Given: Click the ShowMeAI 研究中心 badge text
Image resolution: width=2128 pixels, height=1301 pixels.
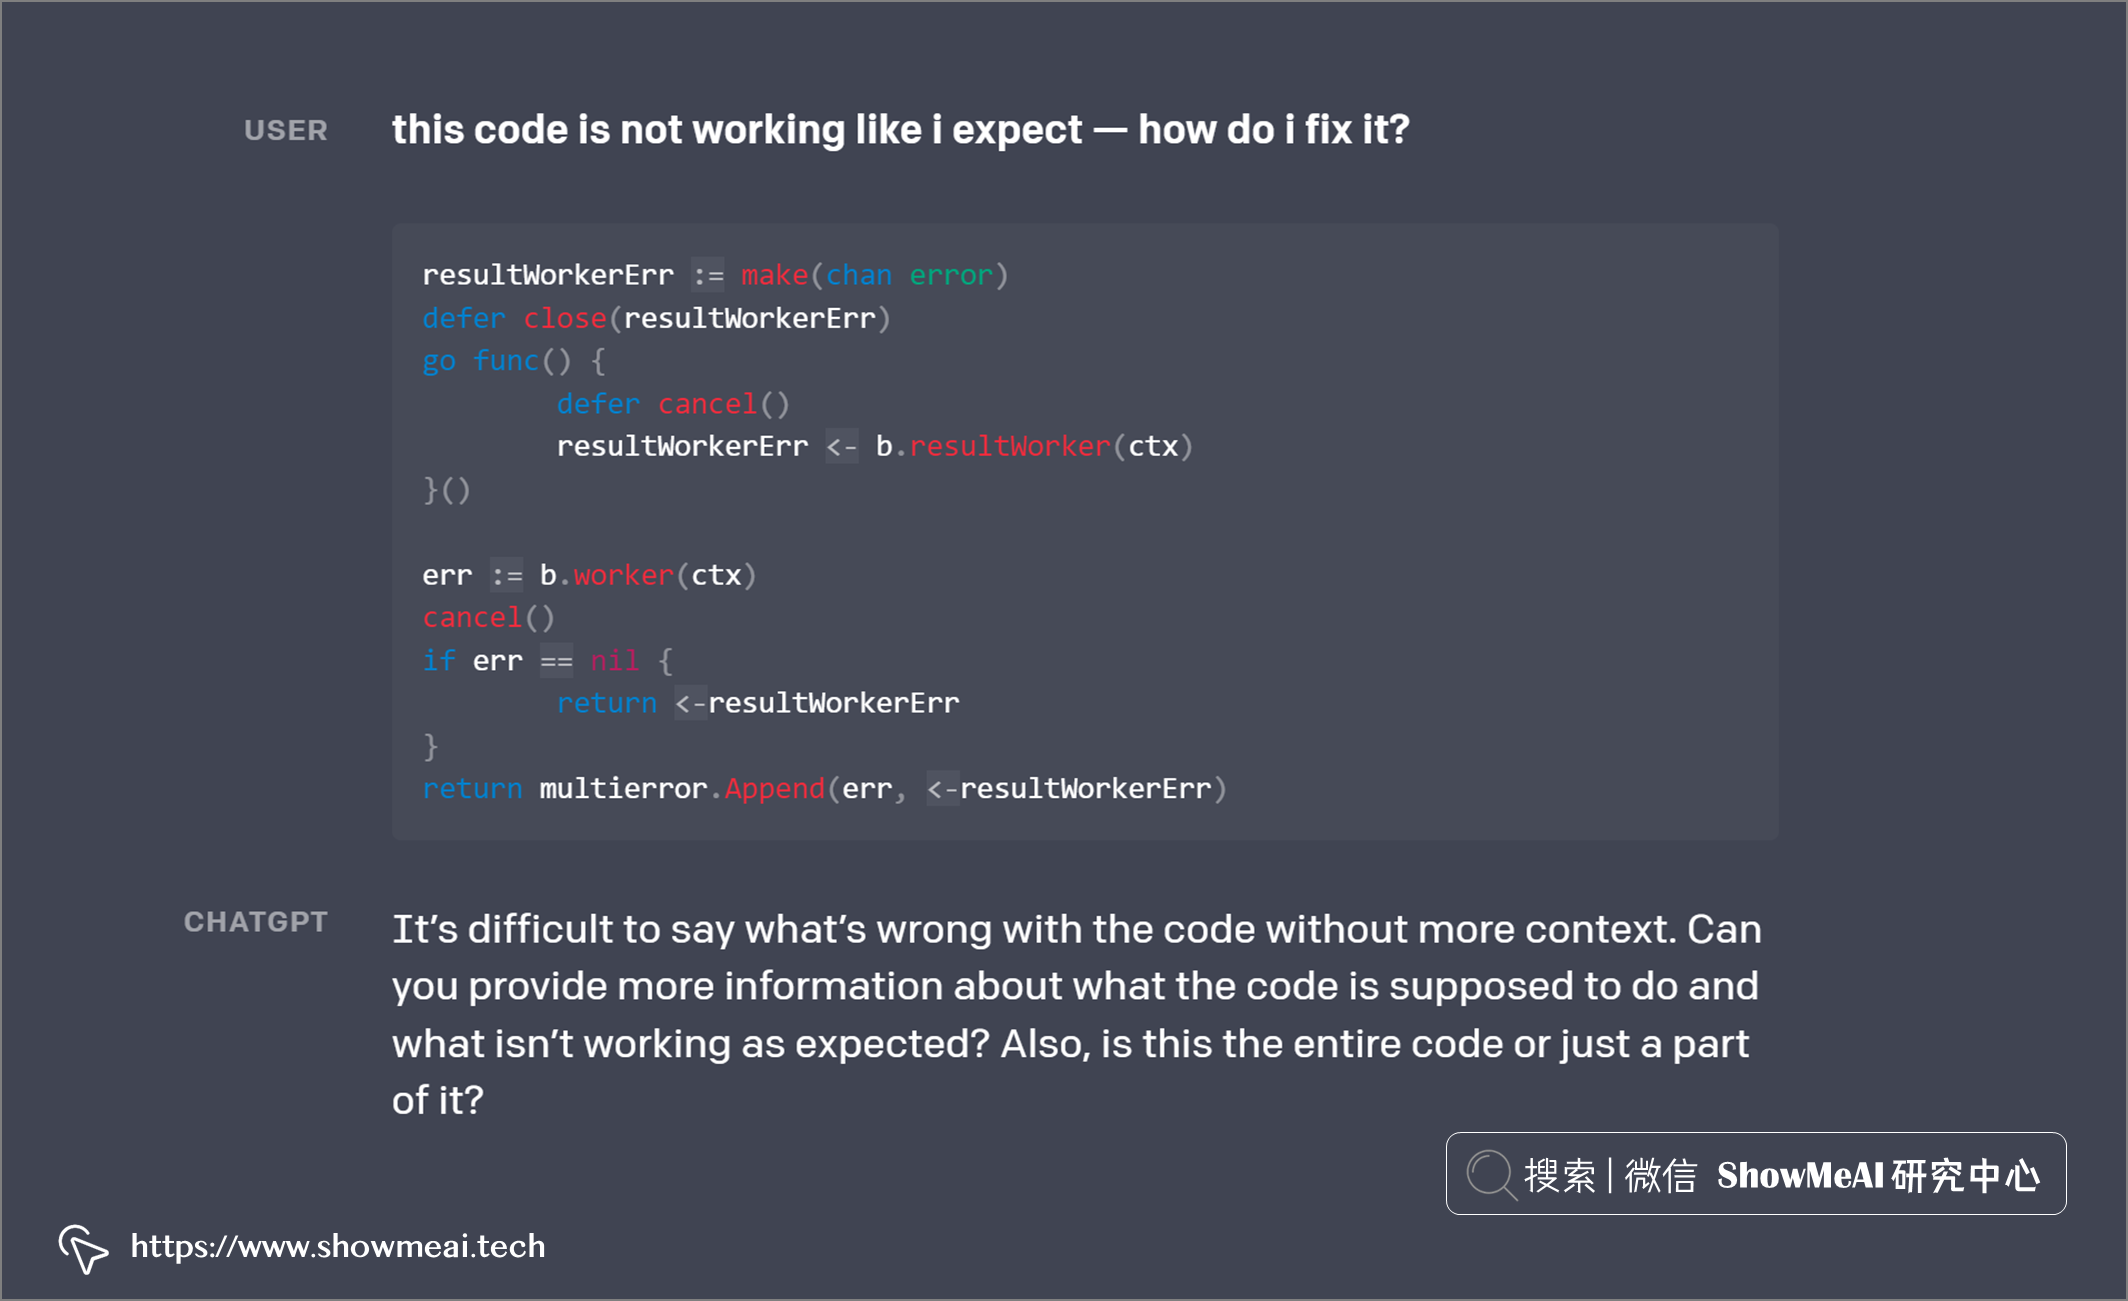Looking at the screenshot, I should pyautogui.click(x=1878, y=1176).
